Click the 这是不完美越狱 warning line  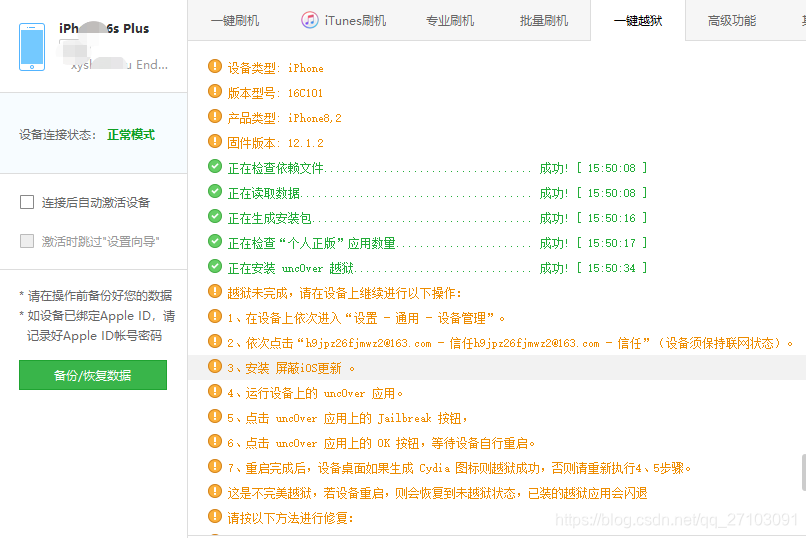click(437, 493)
